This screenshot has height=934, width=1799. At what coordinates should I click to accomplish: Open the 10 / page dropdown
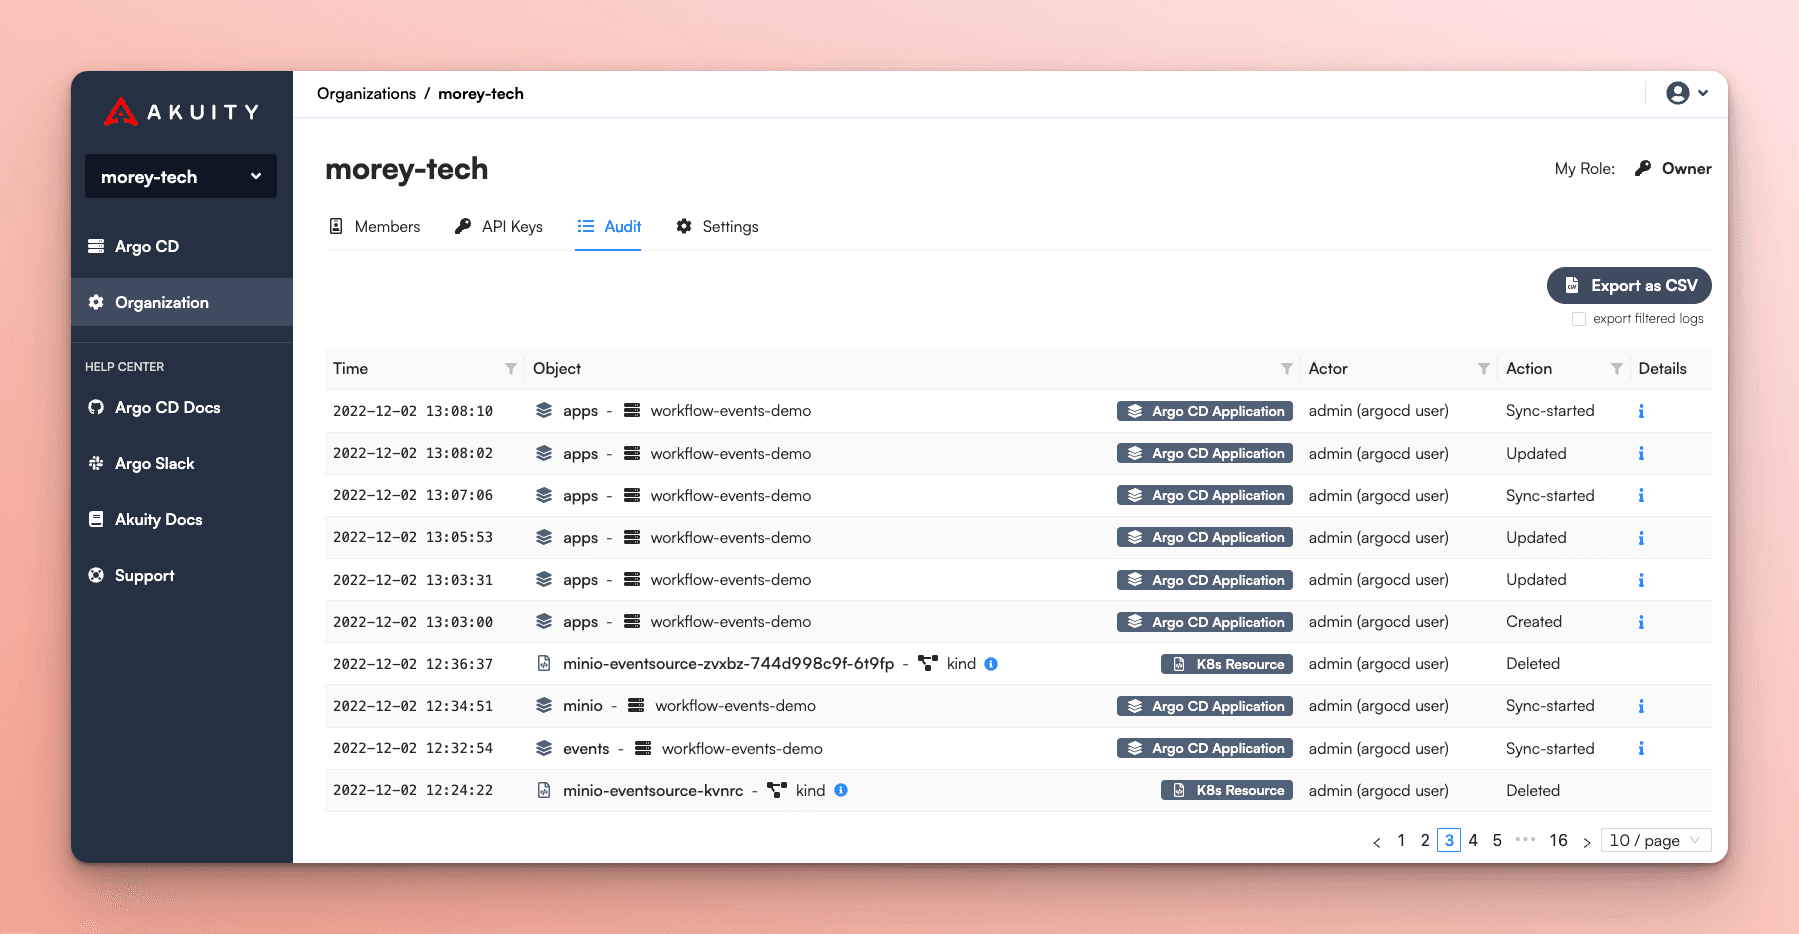[x=1655, y=840]
